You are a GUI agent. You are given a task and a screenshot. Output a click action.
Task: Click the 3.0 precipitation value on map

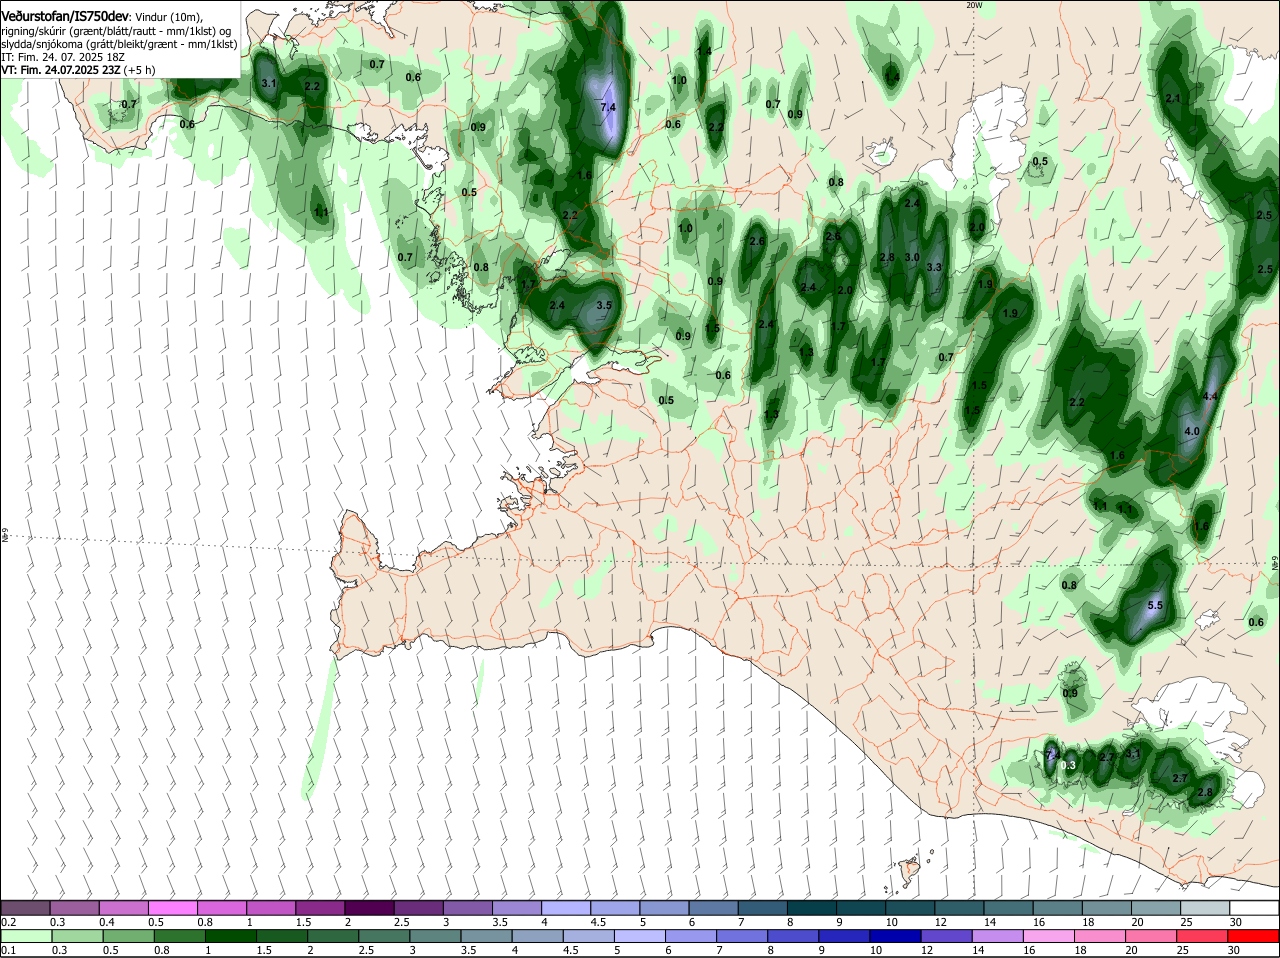tap(911, 258)
